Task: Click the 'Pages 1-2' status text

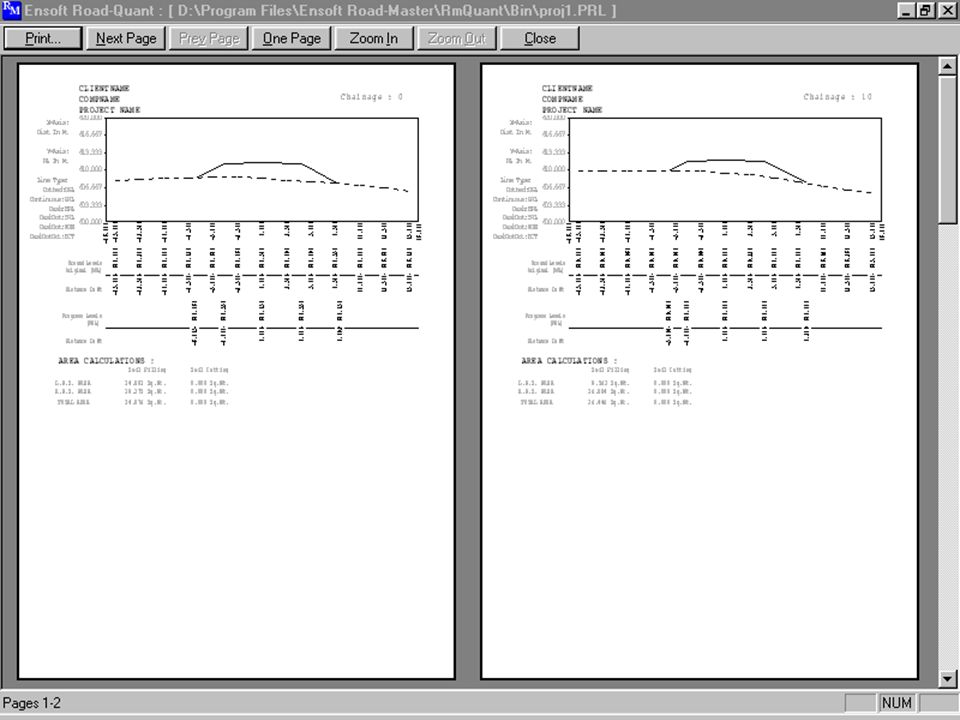Action: (x=32, y=703)
